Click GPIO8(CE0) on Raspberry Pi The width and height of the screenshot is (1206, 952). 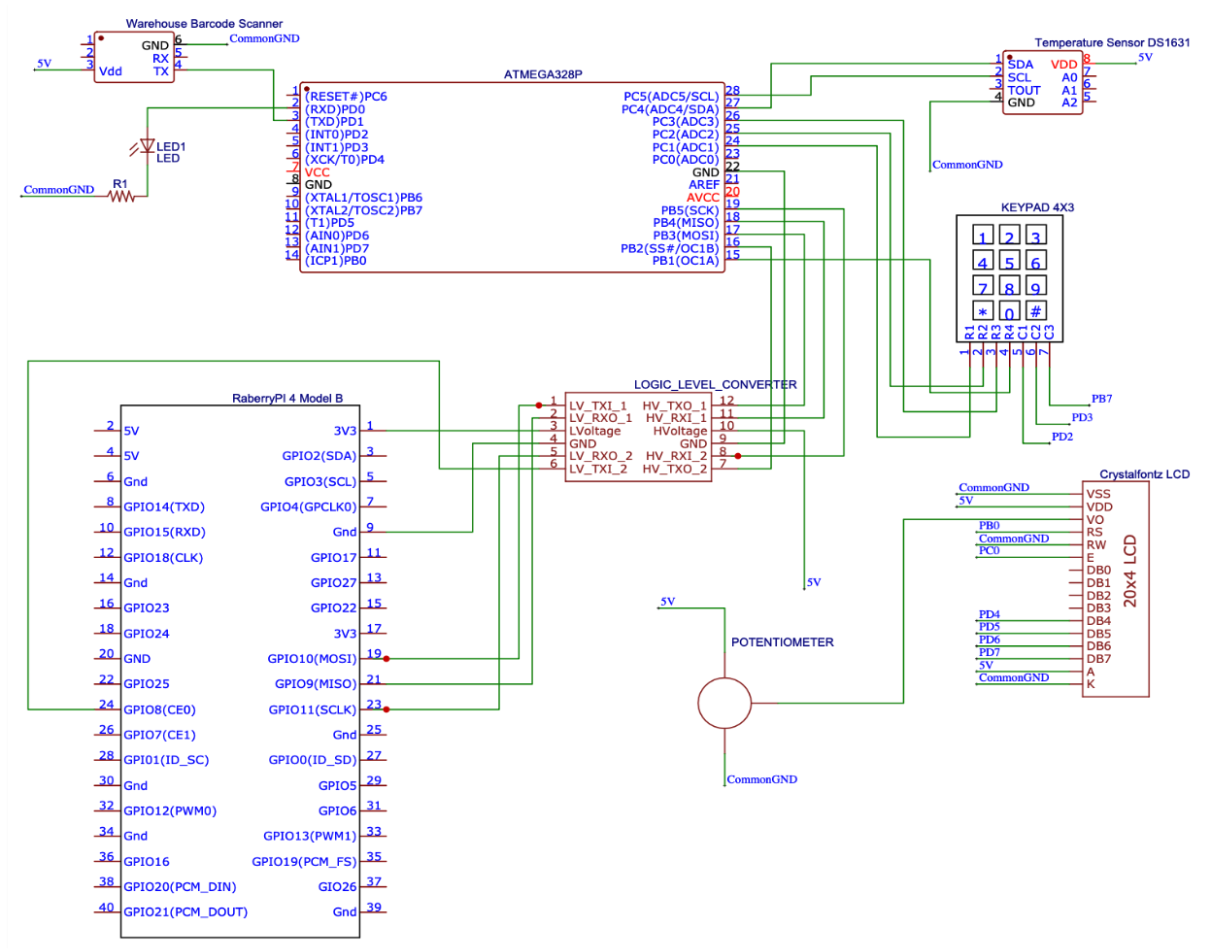(x=159, y=709)
